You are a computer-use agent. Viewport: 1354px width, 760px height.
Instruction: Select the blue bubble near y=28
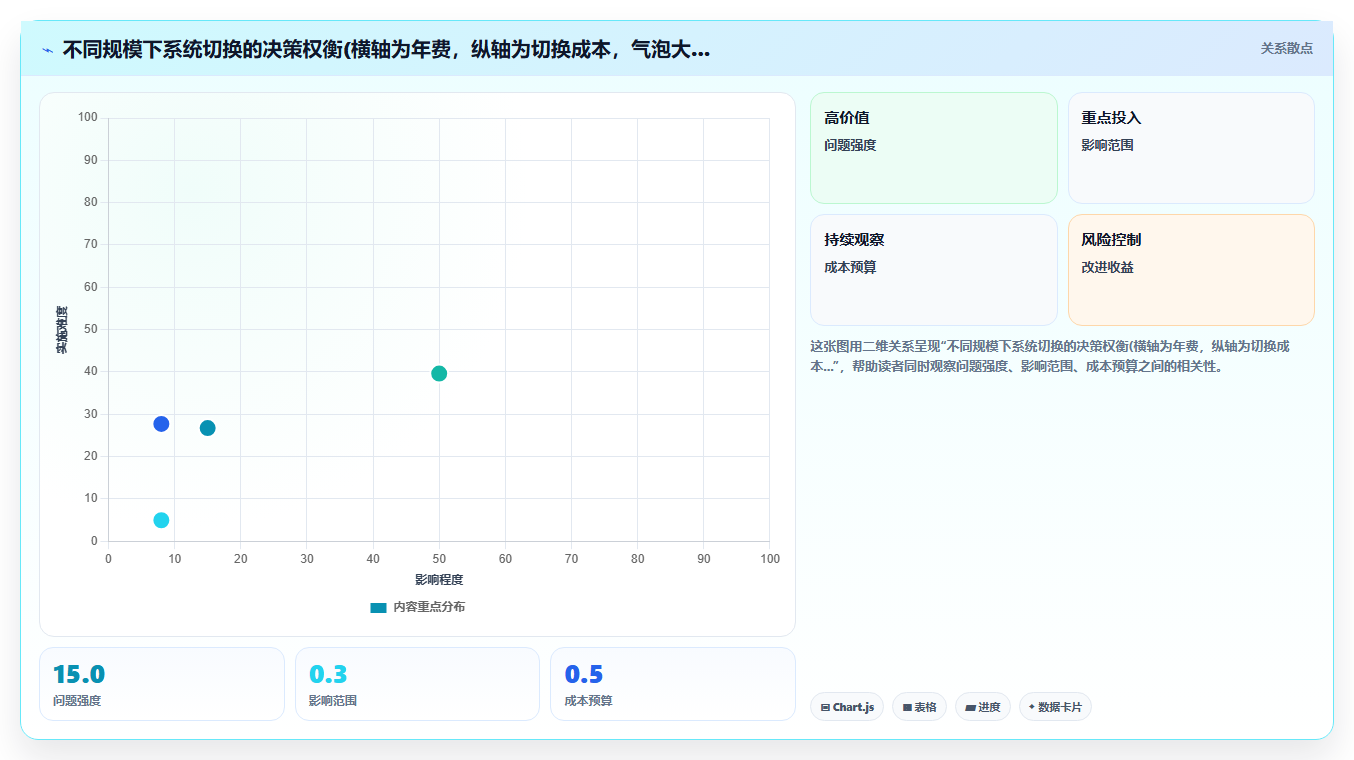click(x=161, y=424)
